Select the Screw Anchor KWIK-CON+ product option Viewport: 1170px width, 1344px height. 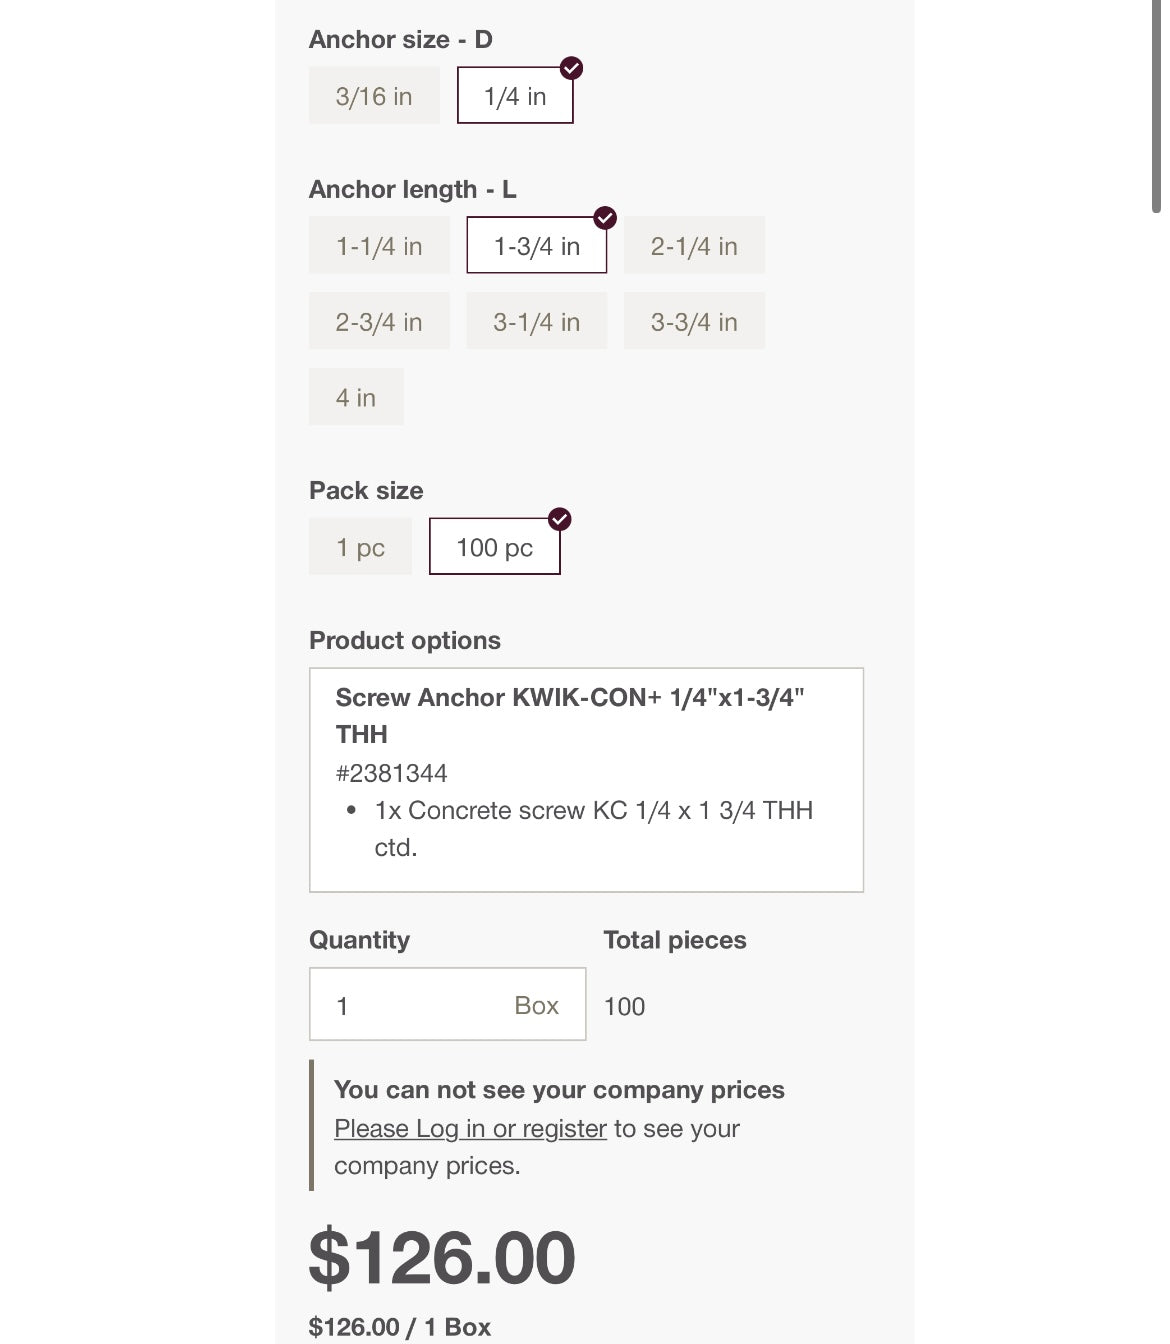tap(586, 779)
